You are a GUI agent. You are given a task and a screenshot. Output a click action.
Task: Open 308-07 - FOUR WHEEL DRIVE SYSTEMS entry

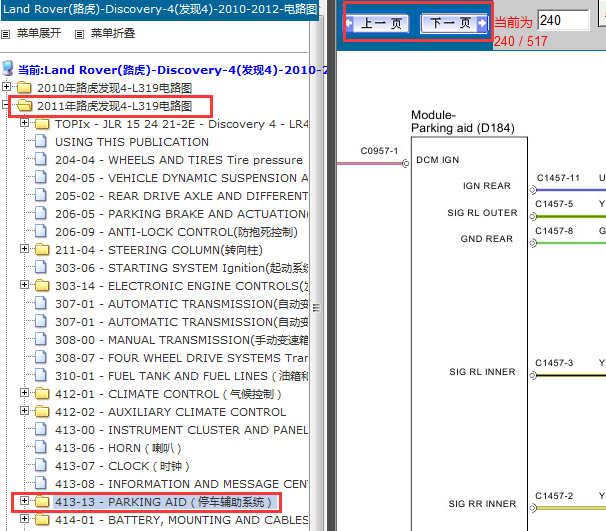click(x=182, y=358)
